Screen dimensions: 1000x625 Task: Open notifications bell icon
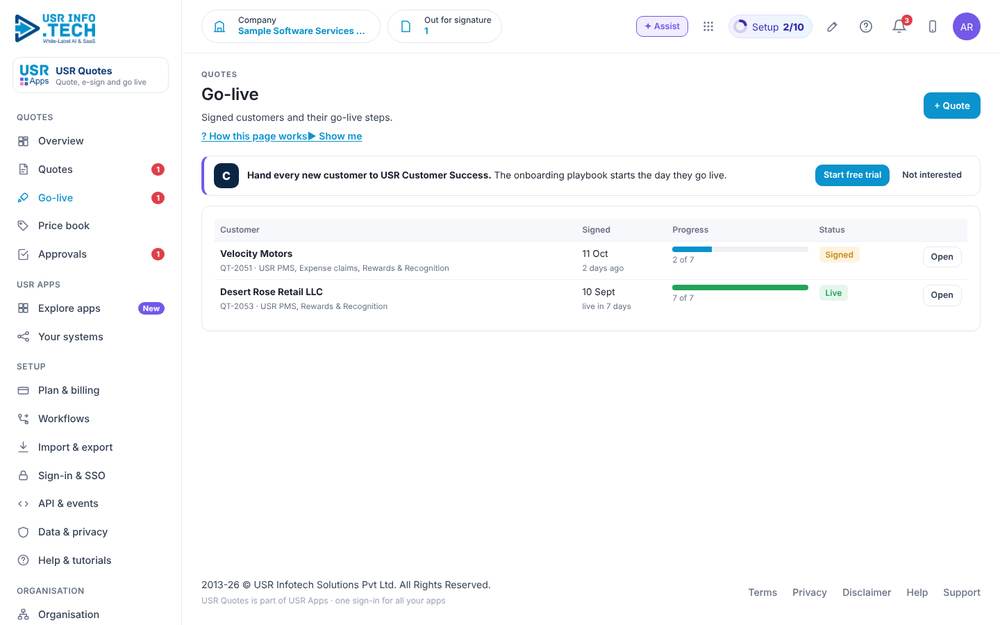[x=899, y=26]
